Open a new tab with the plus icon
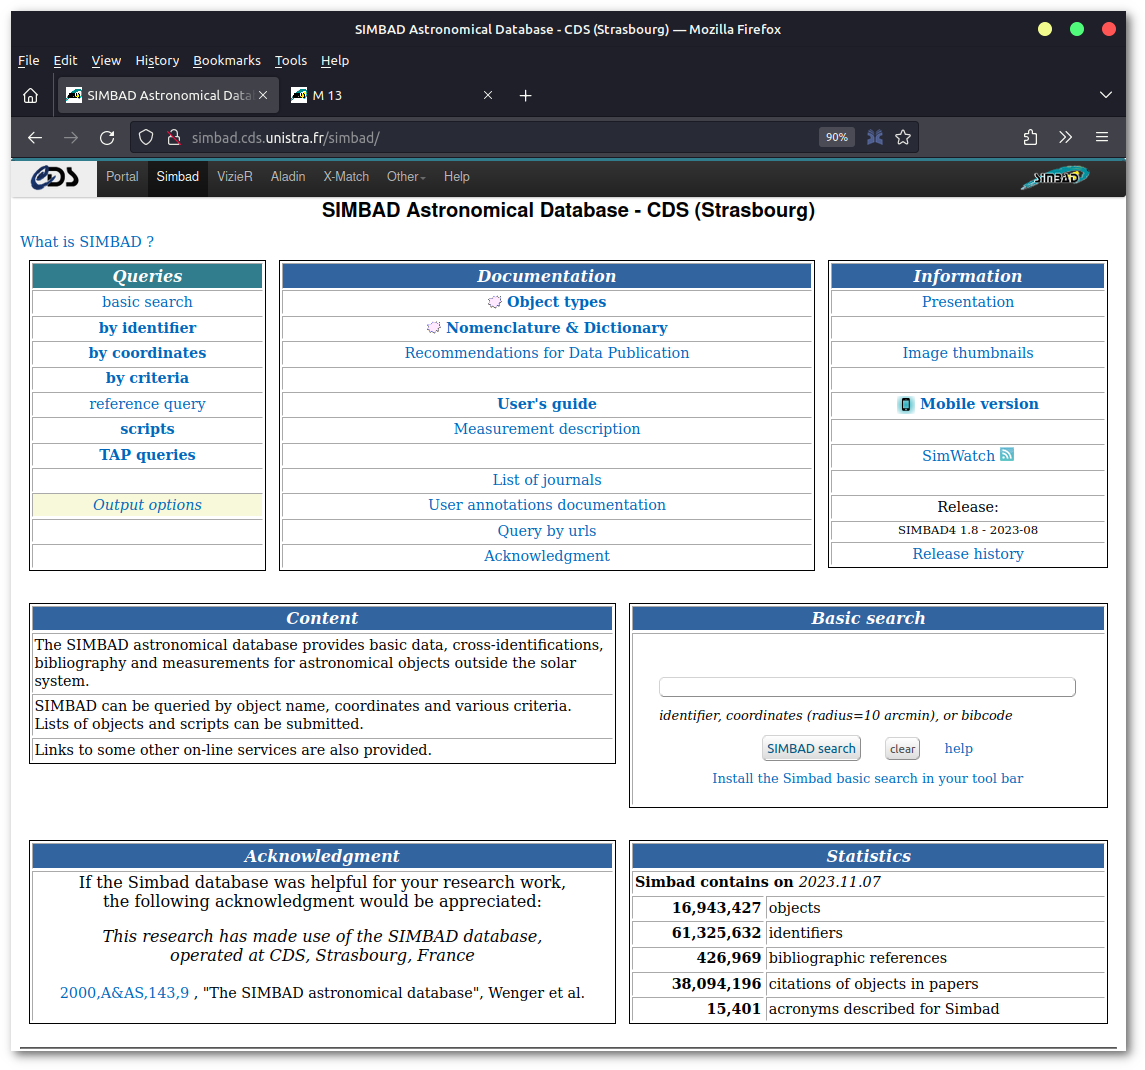1145x1070 pixels. (x=525, y=96)
